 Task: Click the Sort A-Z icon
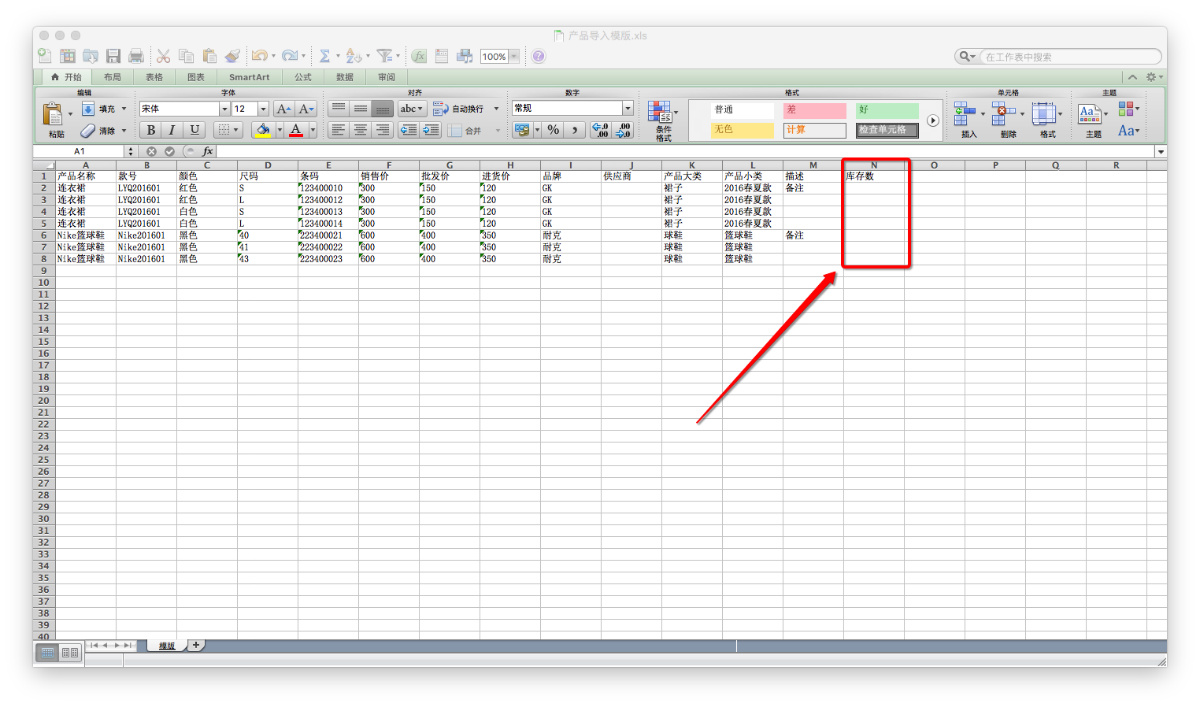tap(353, 57)
